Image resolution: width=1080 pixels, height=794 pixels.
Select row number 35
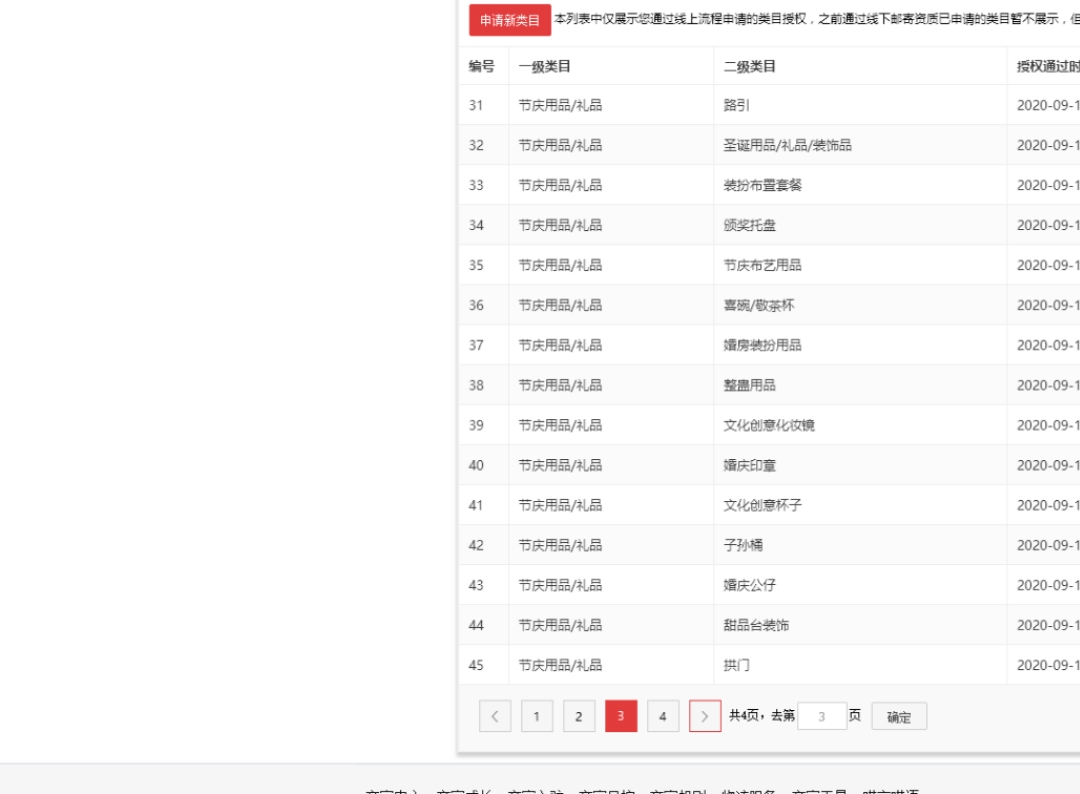click(476, 265)
